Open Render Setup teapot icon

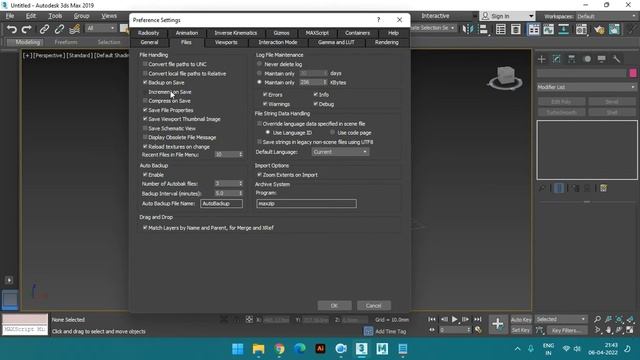(x=599, y=29)
